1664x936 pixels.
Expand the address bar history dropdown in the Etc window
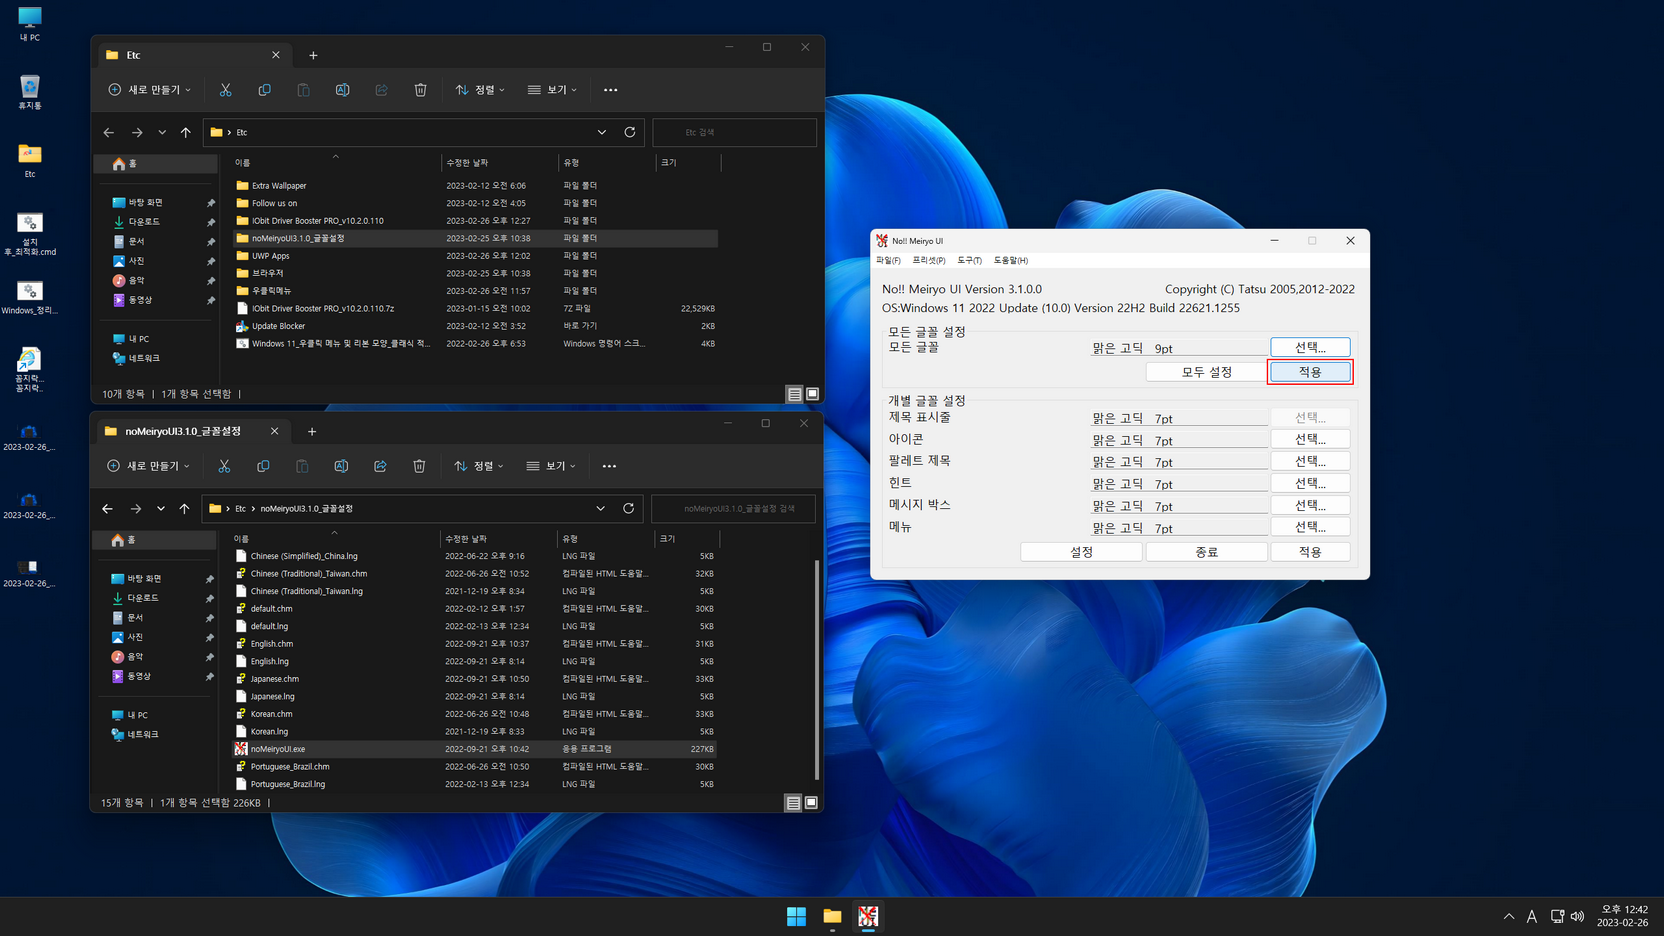tap(602, 132)
